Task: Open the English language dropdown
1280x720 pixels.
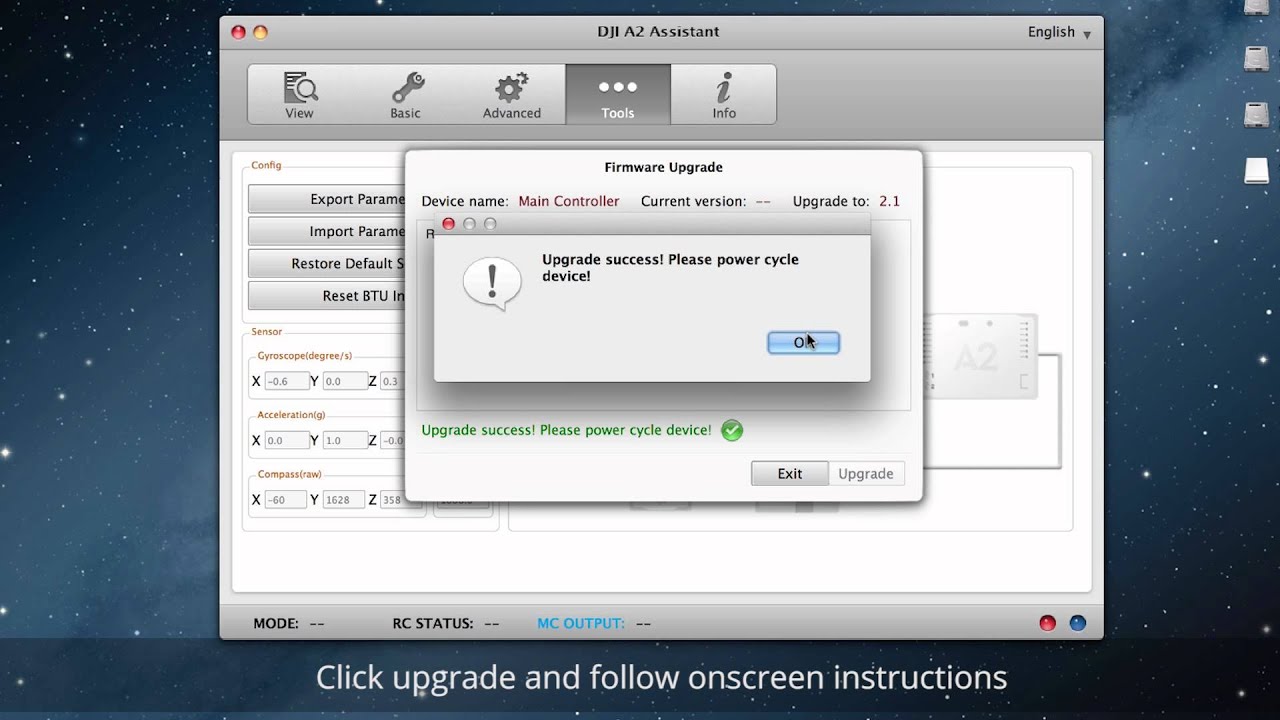Action: (x=1059, y=32)
